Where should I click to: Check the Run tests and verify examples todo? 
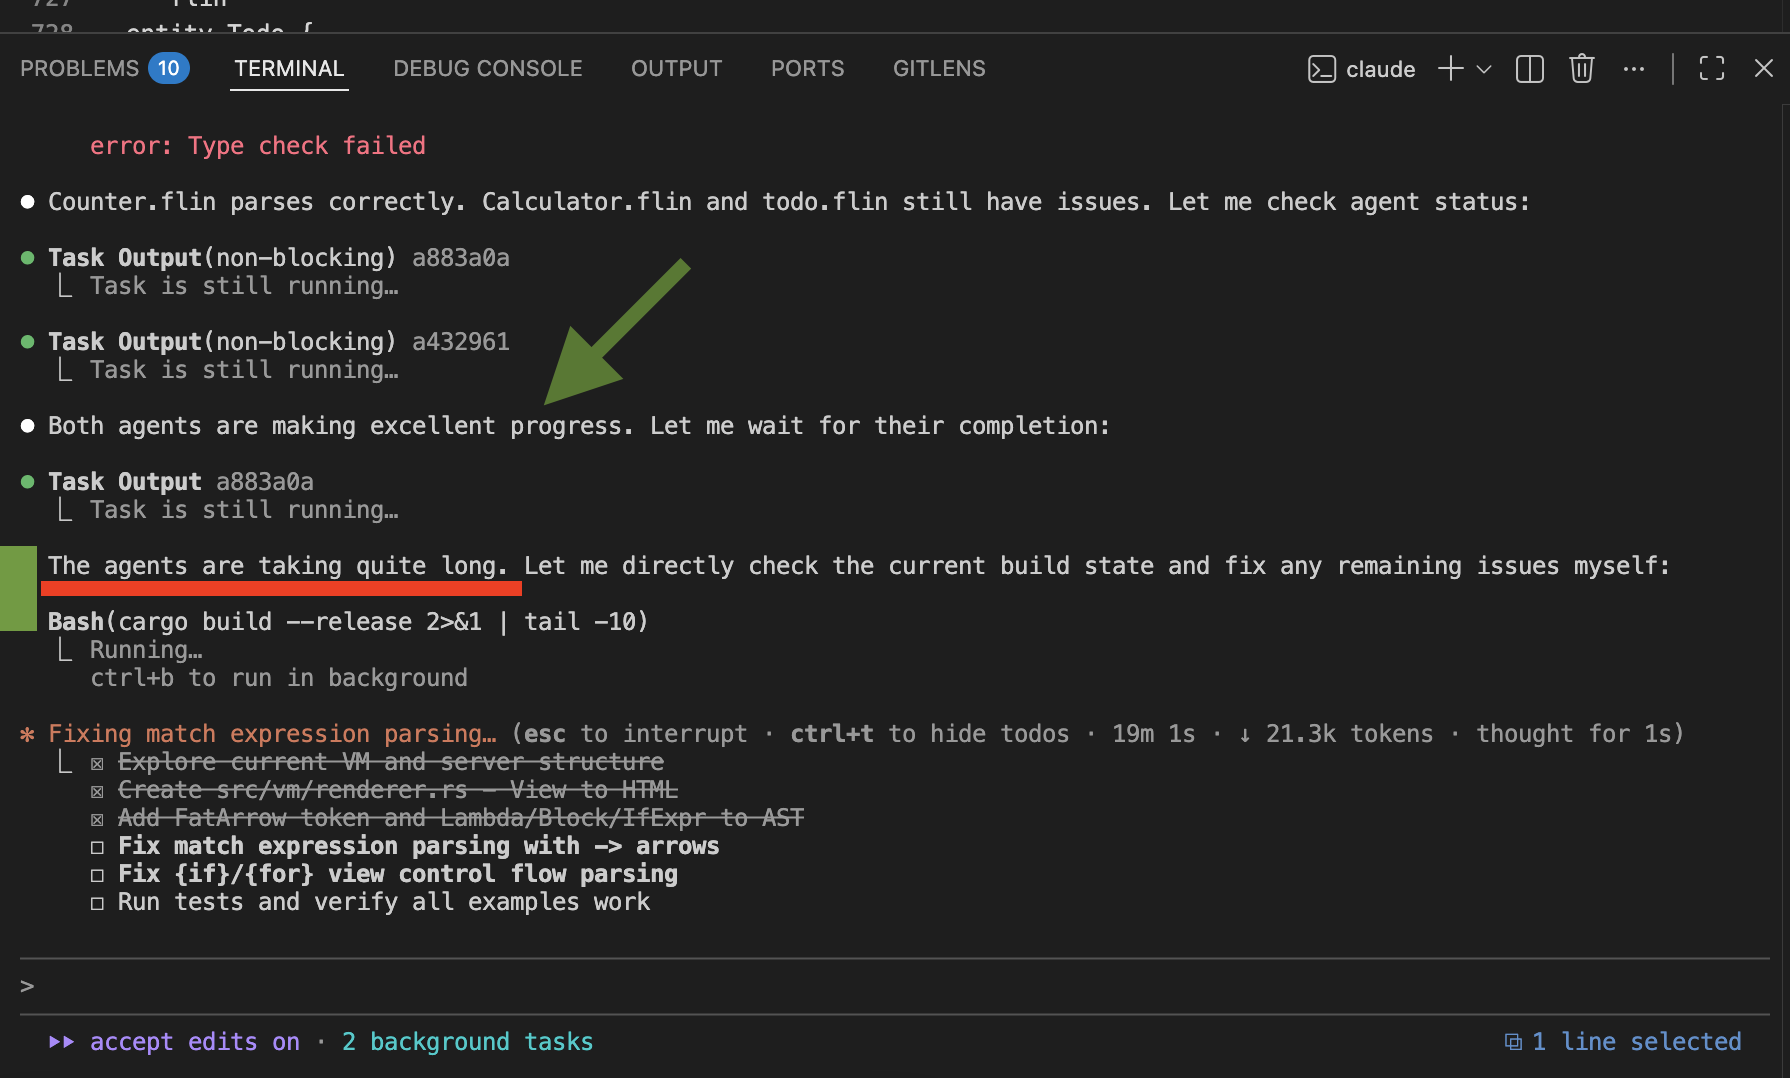point(97,901)
